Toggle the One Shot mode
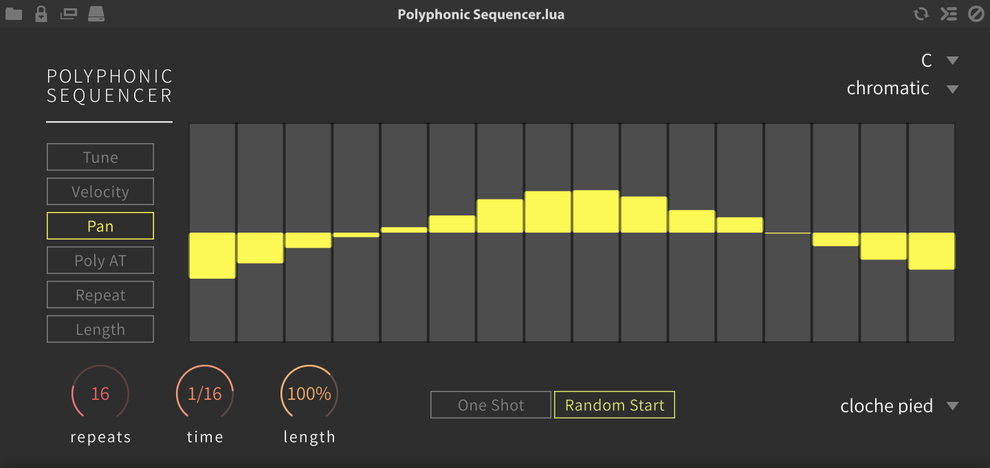Image resolution: width=990 pixels, height=468 pixels. tap(491, 405)
